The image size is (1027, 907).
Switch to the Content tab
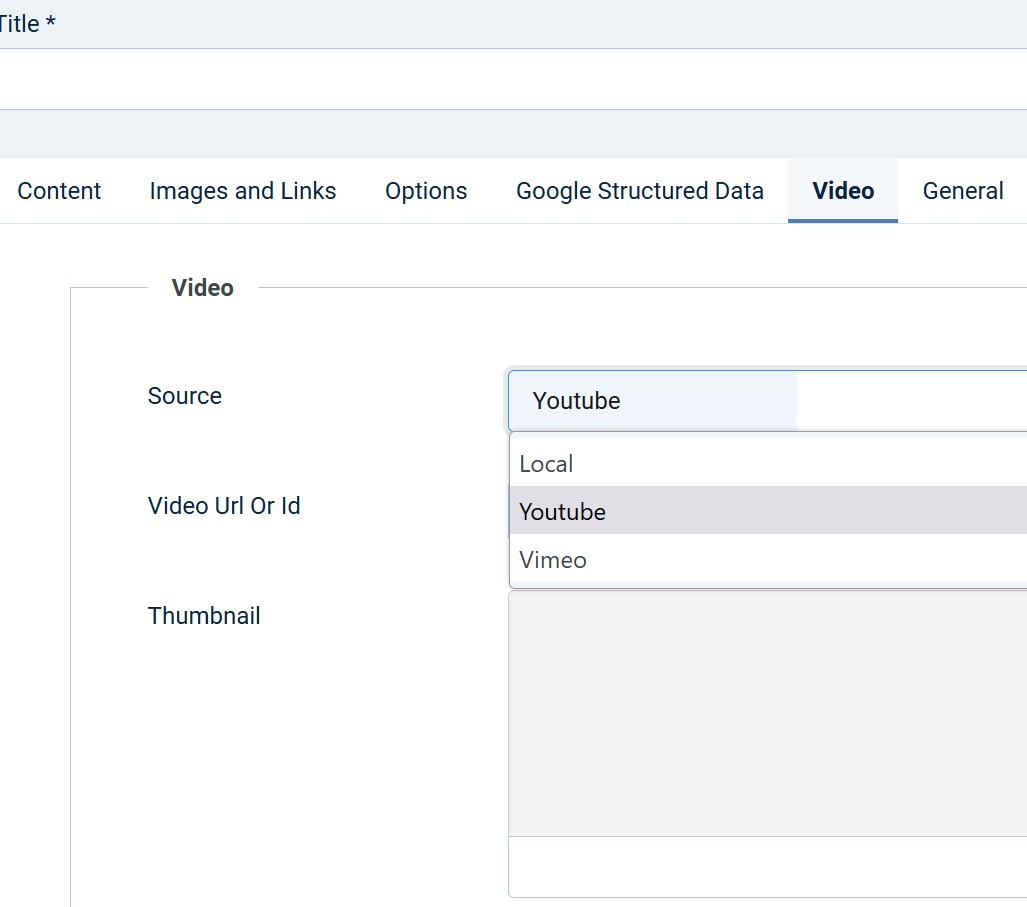click(x=59, y=191)
